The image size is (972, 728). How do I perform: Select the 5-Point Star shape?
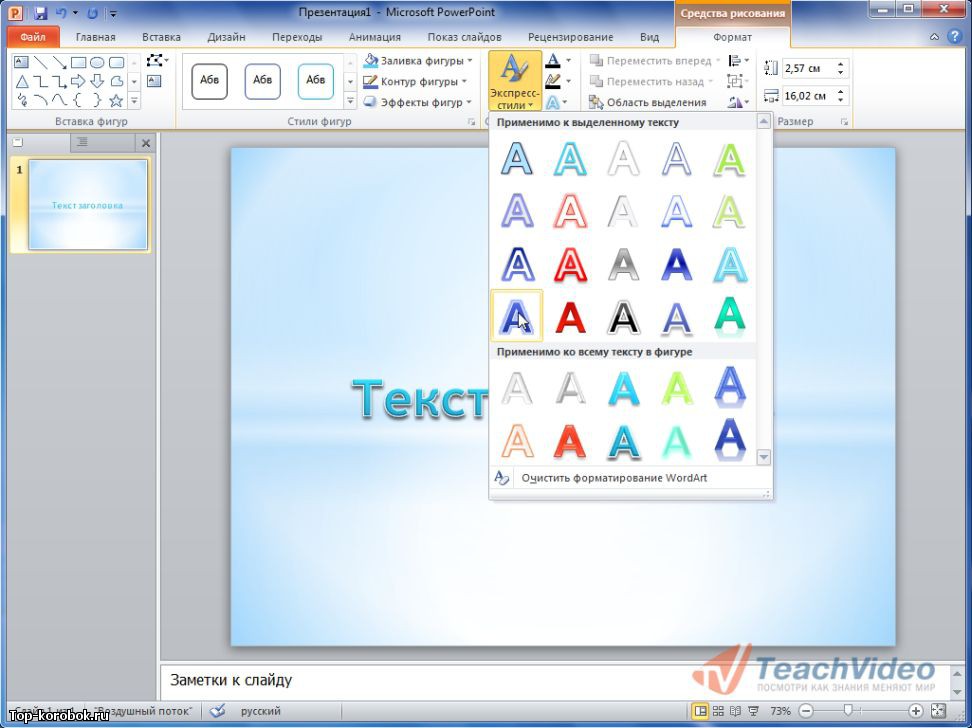[x=116, y=100]
